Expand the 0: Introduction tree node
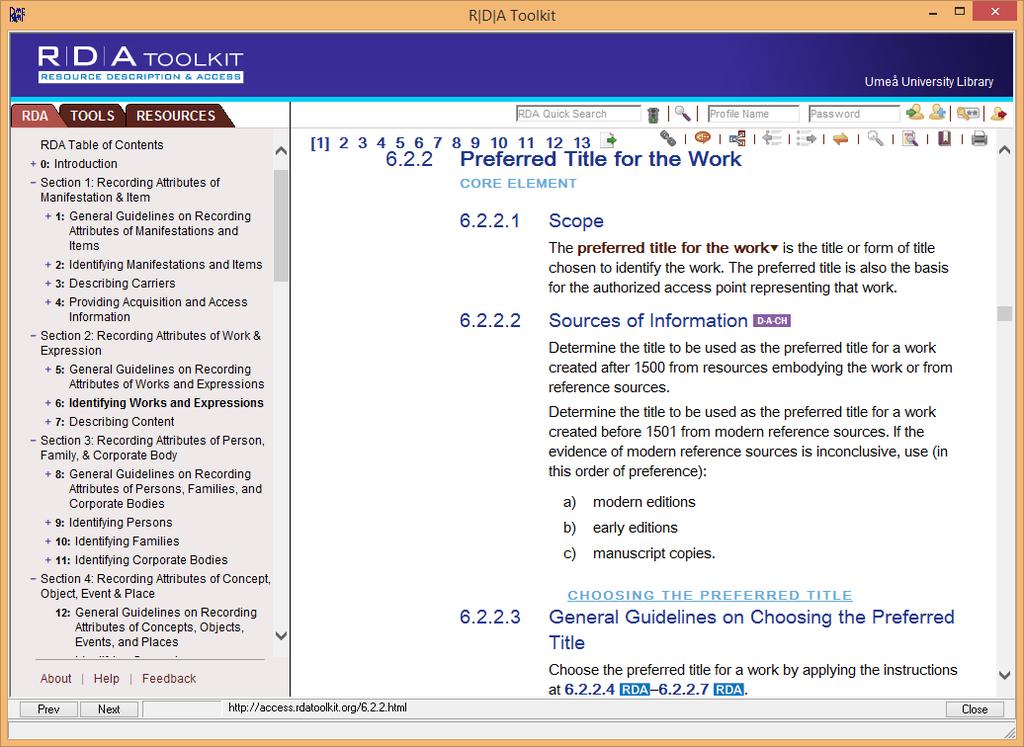Image resolution: width=1024 pixels, height=747 pixels. click(33, 164)
